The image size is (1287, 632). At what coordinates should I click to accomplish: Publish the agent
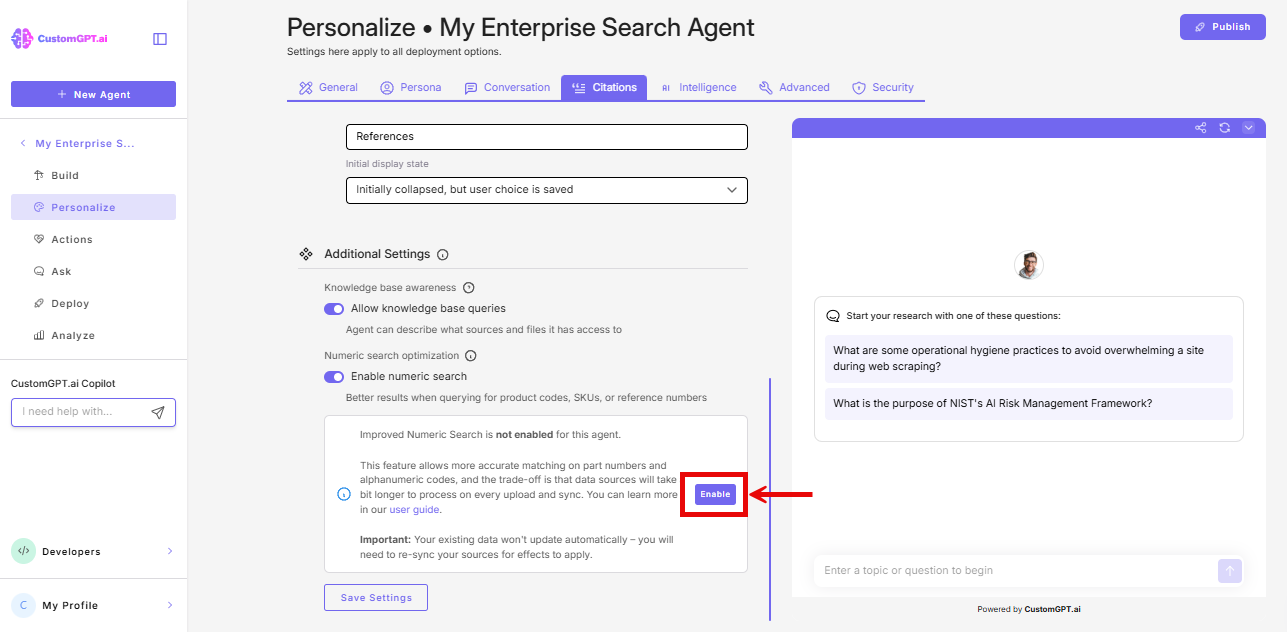pyautogui.click(x=1222, y=26)
